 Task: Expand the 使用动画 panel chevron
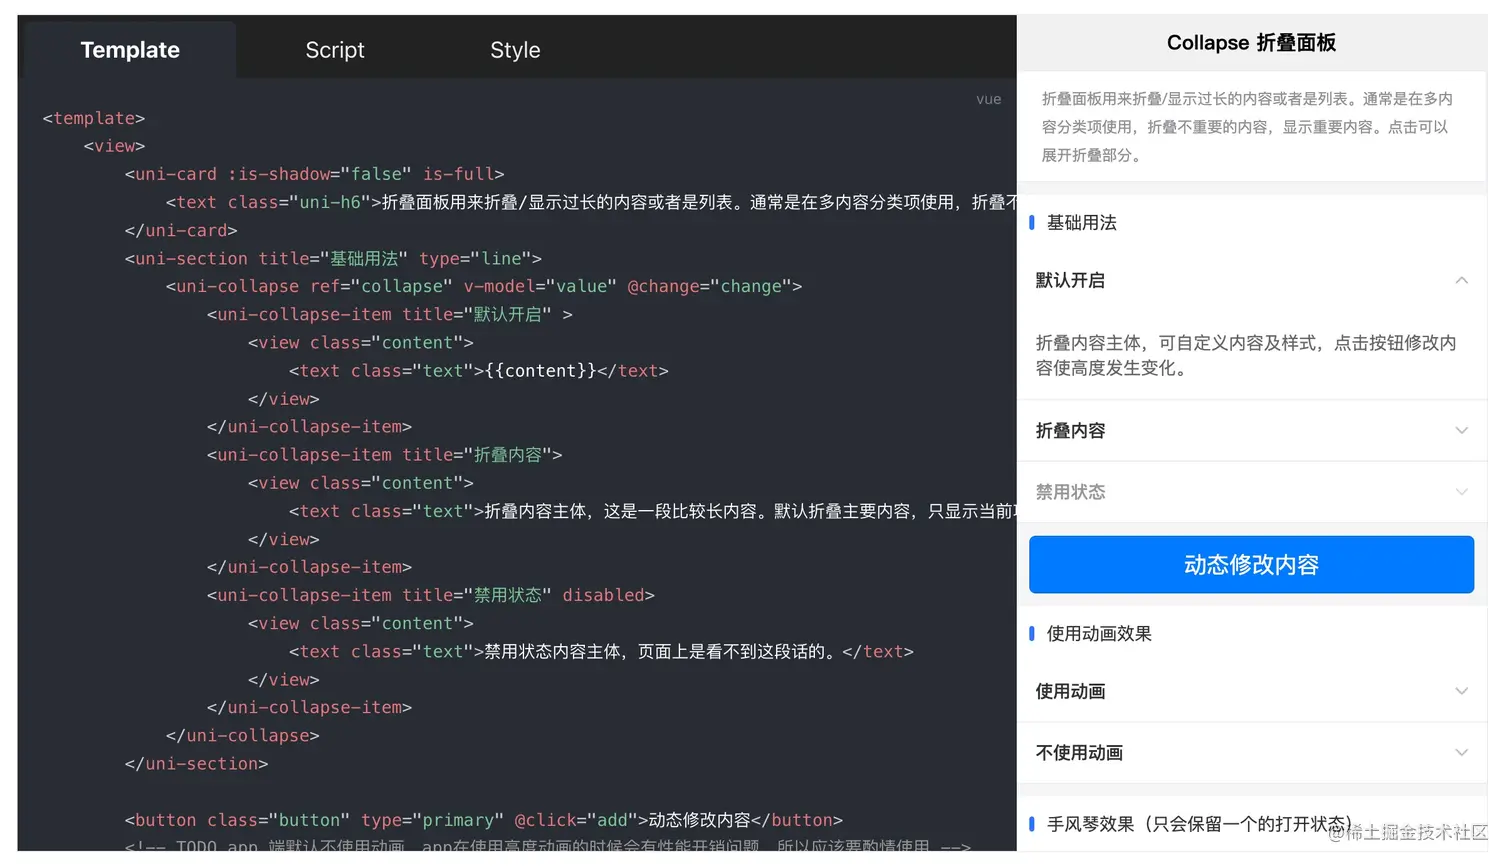point(1461,692)
